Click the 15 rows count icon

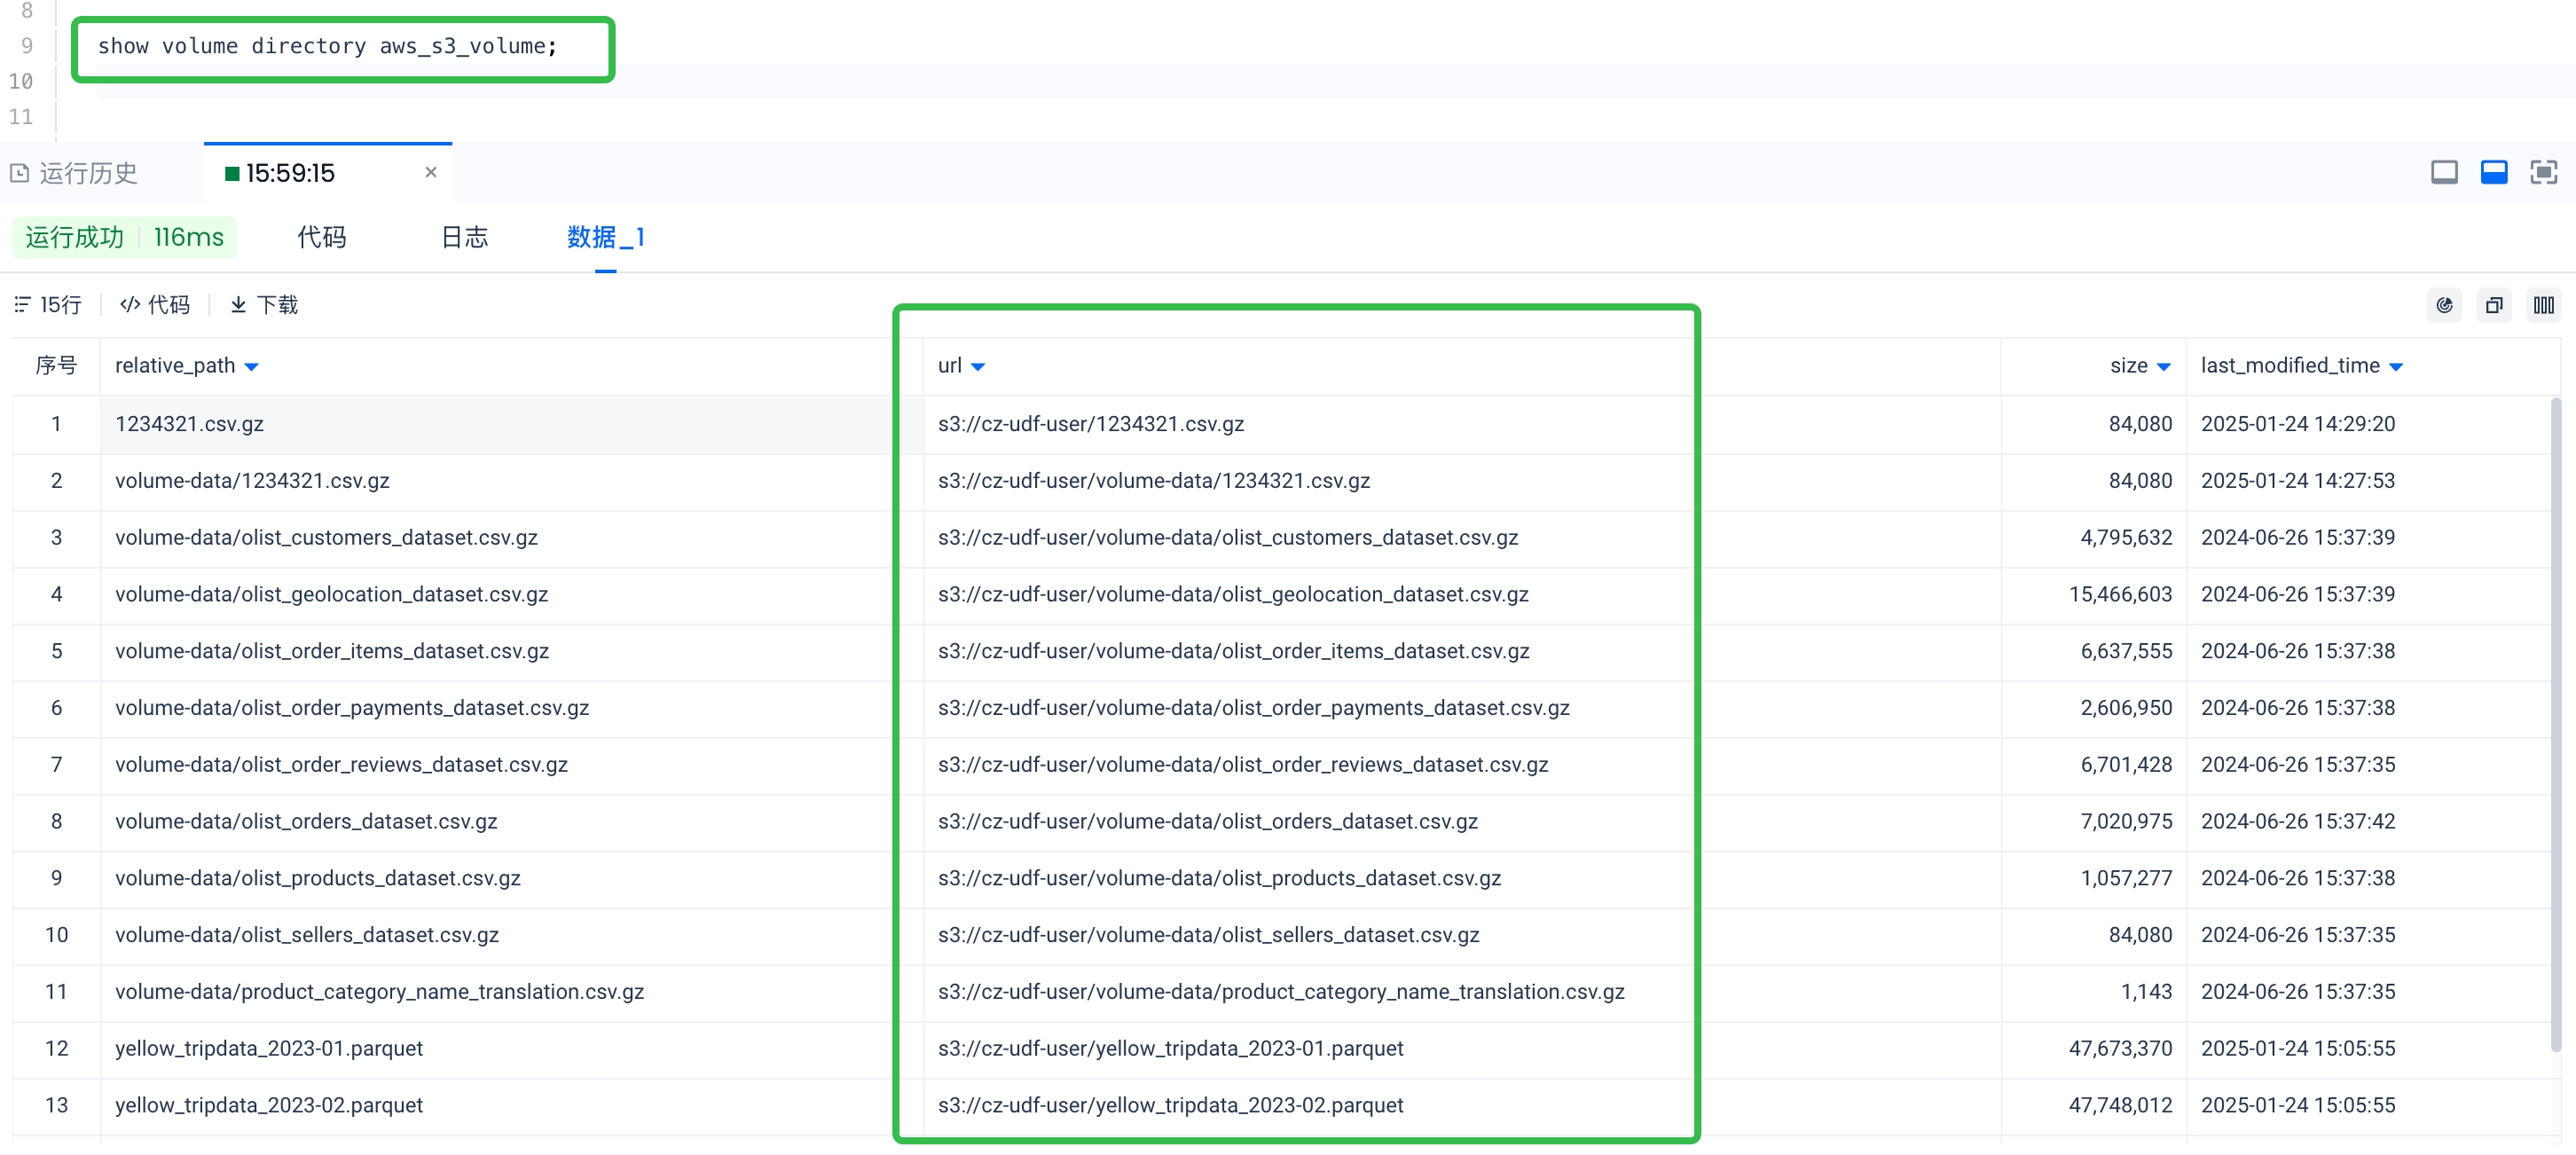[22, 304]
